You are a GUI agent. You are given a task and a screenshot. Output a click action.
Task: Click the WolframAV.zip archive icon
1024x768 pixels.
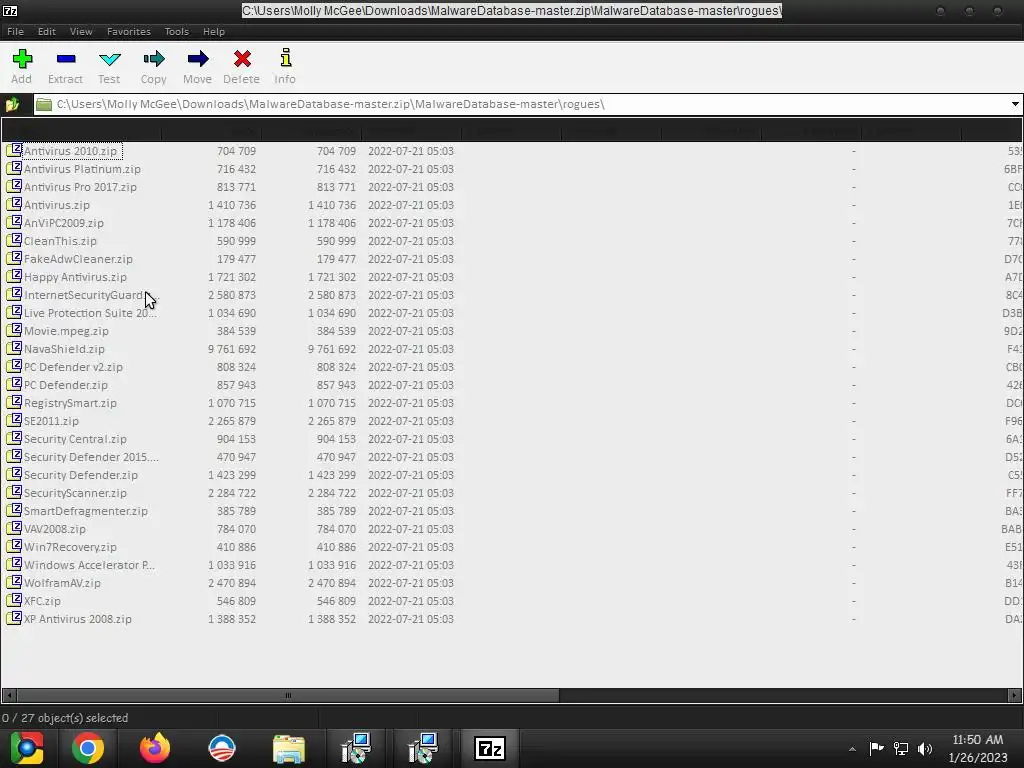(x=14, y=582)
